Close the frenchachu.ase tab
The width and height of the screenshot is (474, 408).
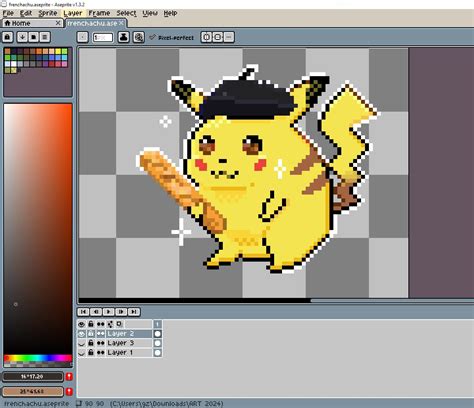point(121,23)
